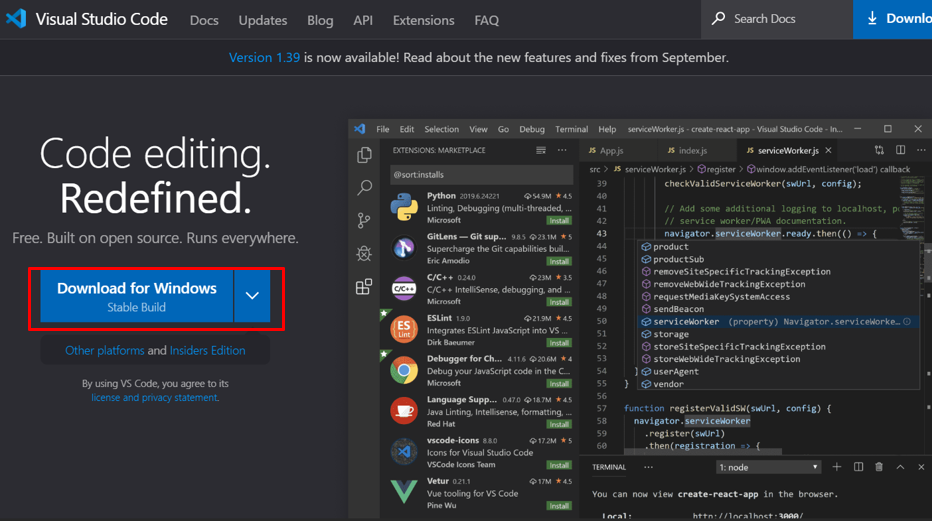
Task: Expand the download options chevron dropdown
Action: point(252,296)
